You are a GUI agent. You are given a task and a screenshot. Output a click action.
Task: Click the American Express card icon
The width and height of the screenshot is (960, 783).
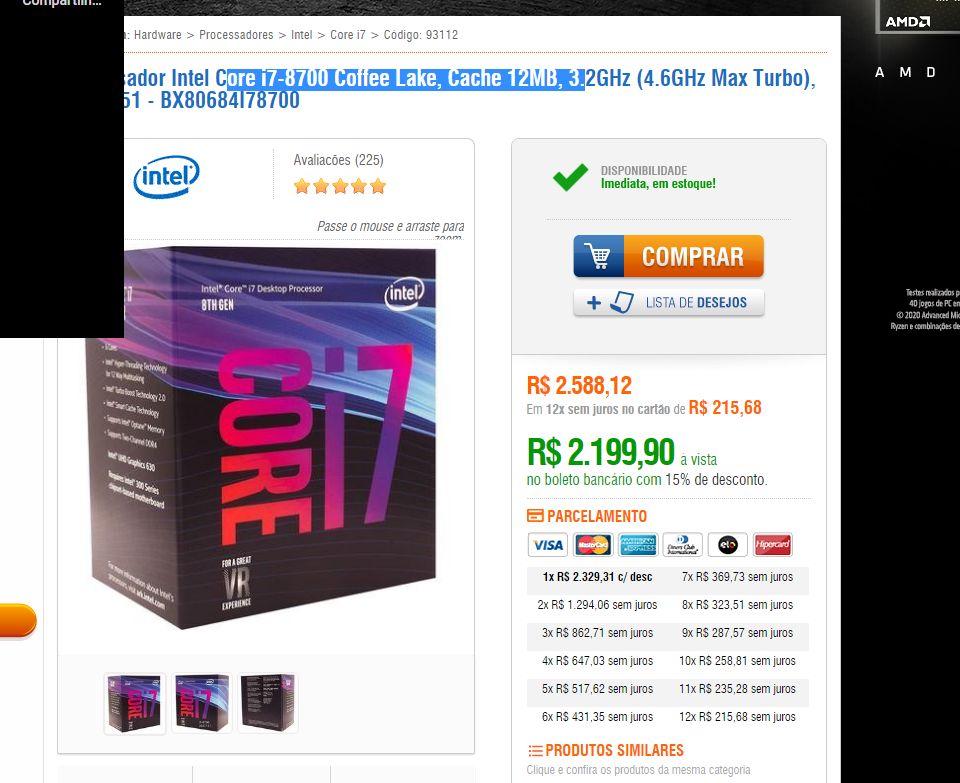coord(638,544)
